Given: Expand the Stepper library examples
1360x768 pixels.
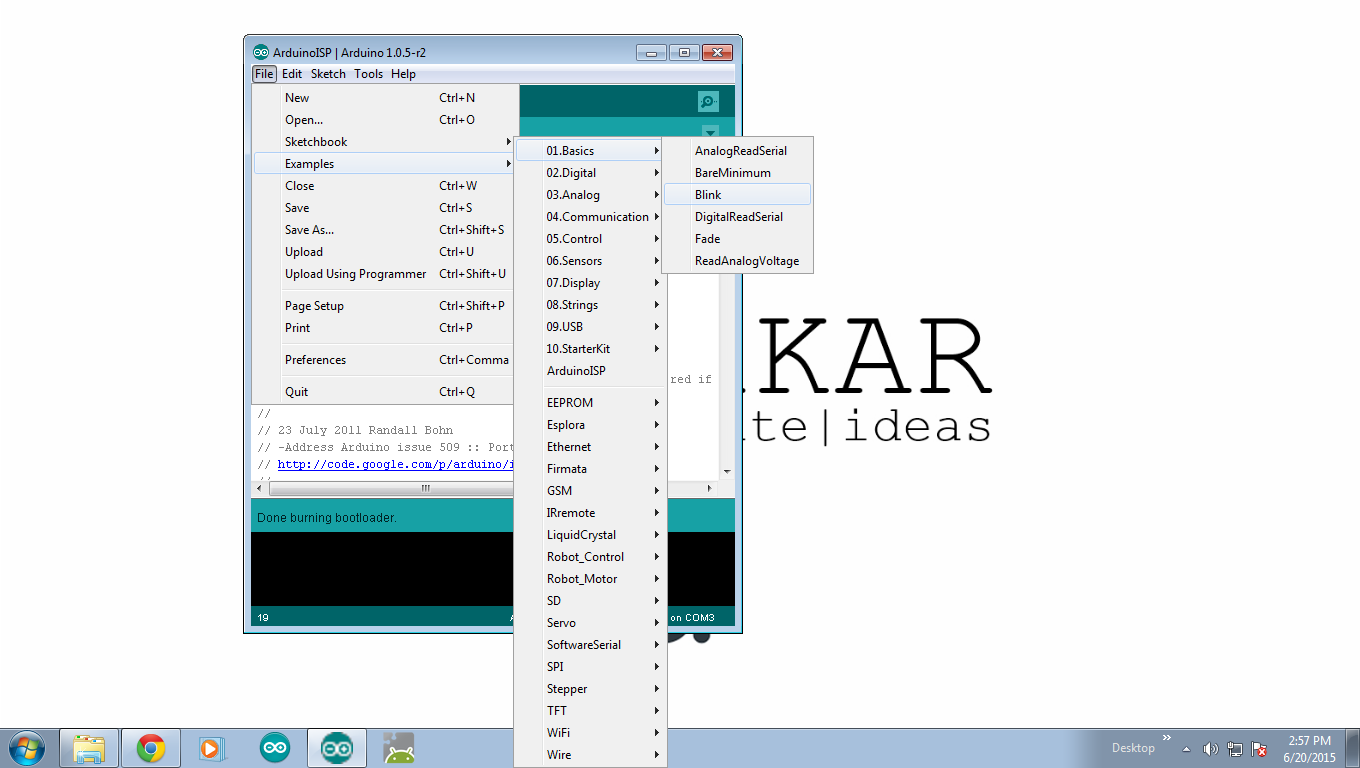Looking at the screenshot, I should click(x=590, y=689).
